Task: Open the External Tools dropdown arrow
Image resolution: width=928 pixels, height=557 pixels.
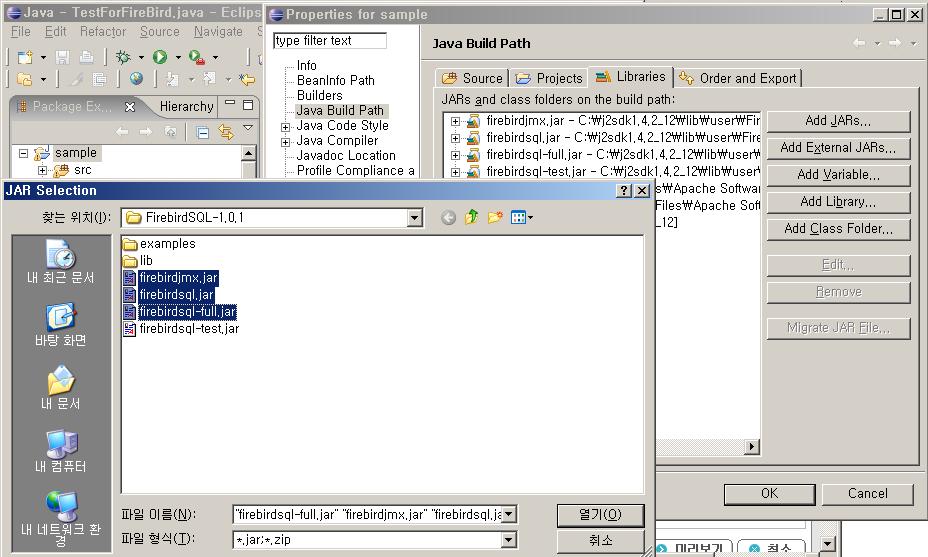Action: pyautogui.click(x=215, y=57)
